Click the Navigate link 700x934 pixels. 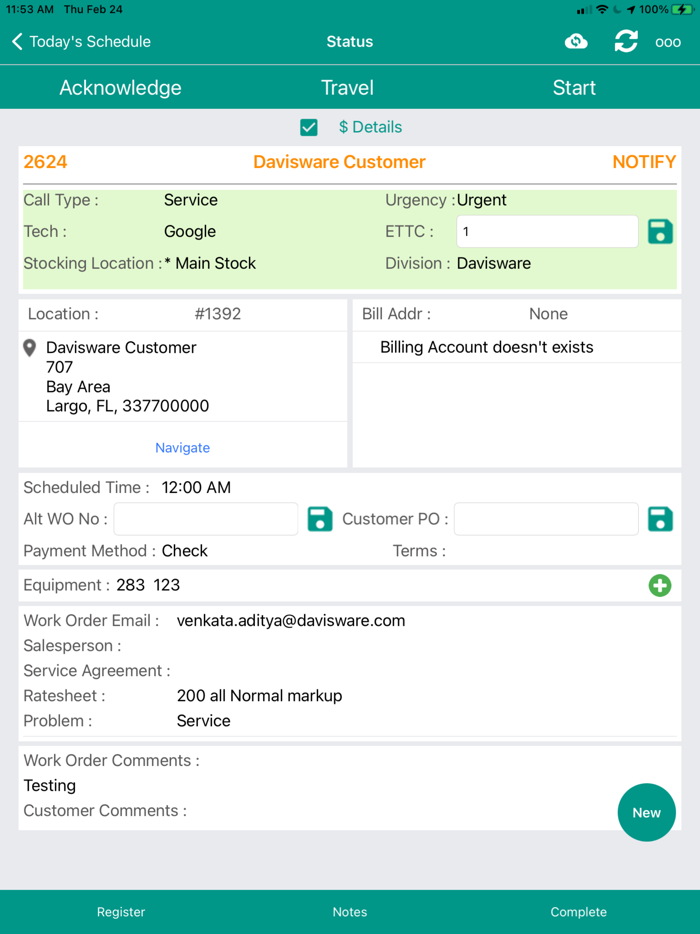point(182,447)
